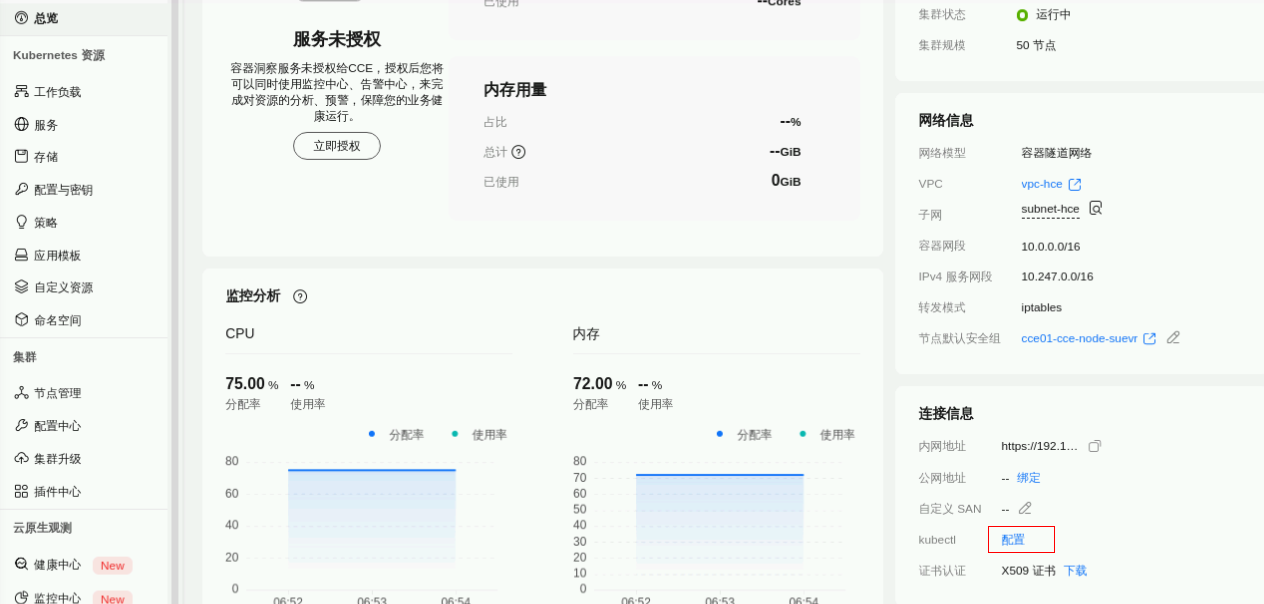Click the 配置中心 wrench icon
This screenshot has height=604, width=1264.
(21, 425)
